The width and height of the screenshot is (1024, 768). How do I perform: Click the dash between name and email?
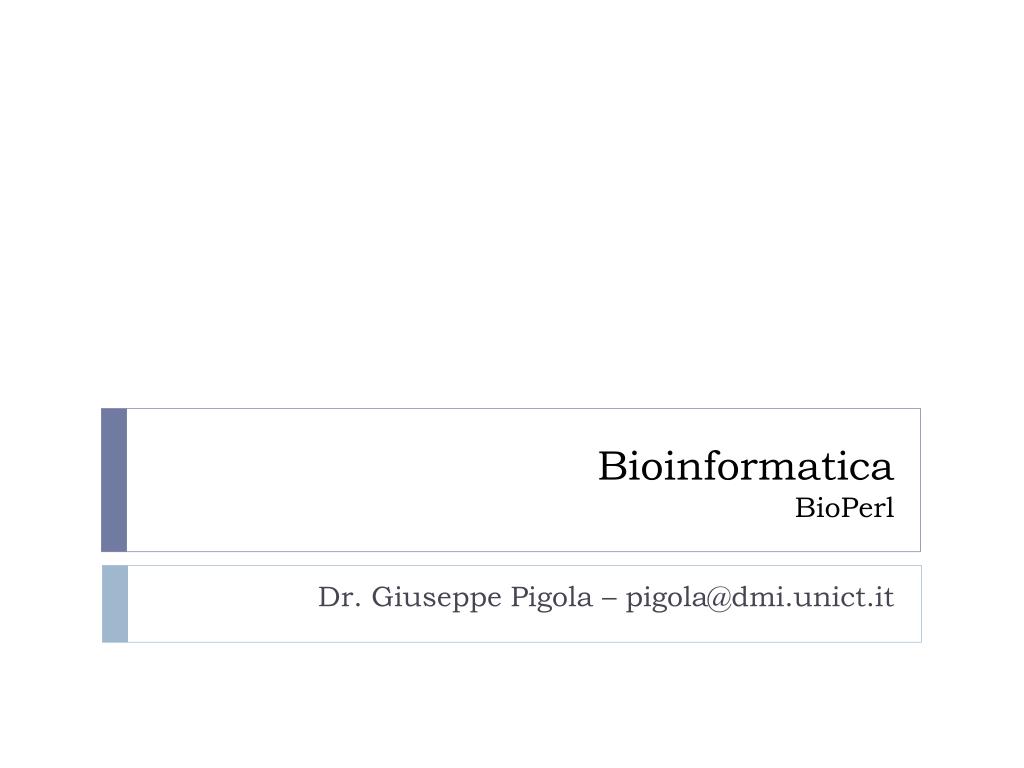pyautogui.click(x=609, y=599)
